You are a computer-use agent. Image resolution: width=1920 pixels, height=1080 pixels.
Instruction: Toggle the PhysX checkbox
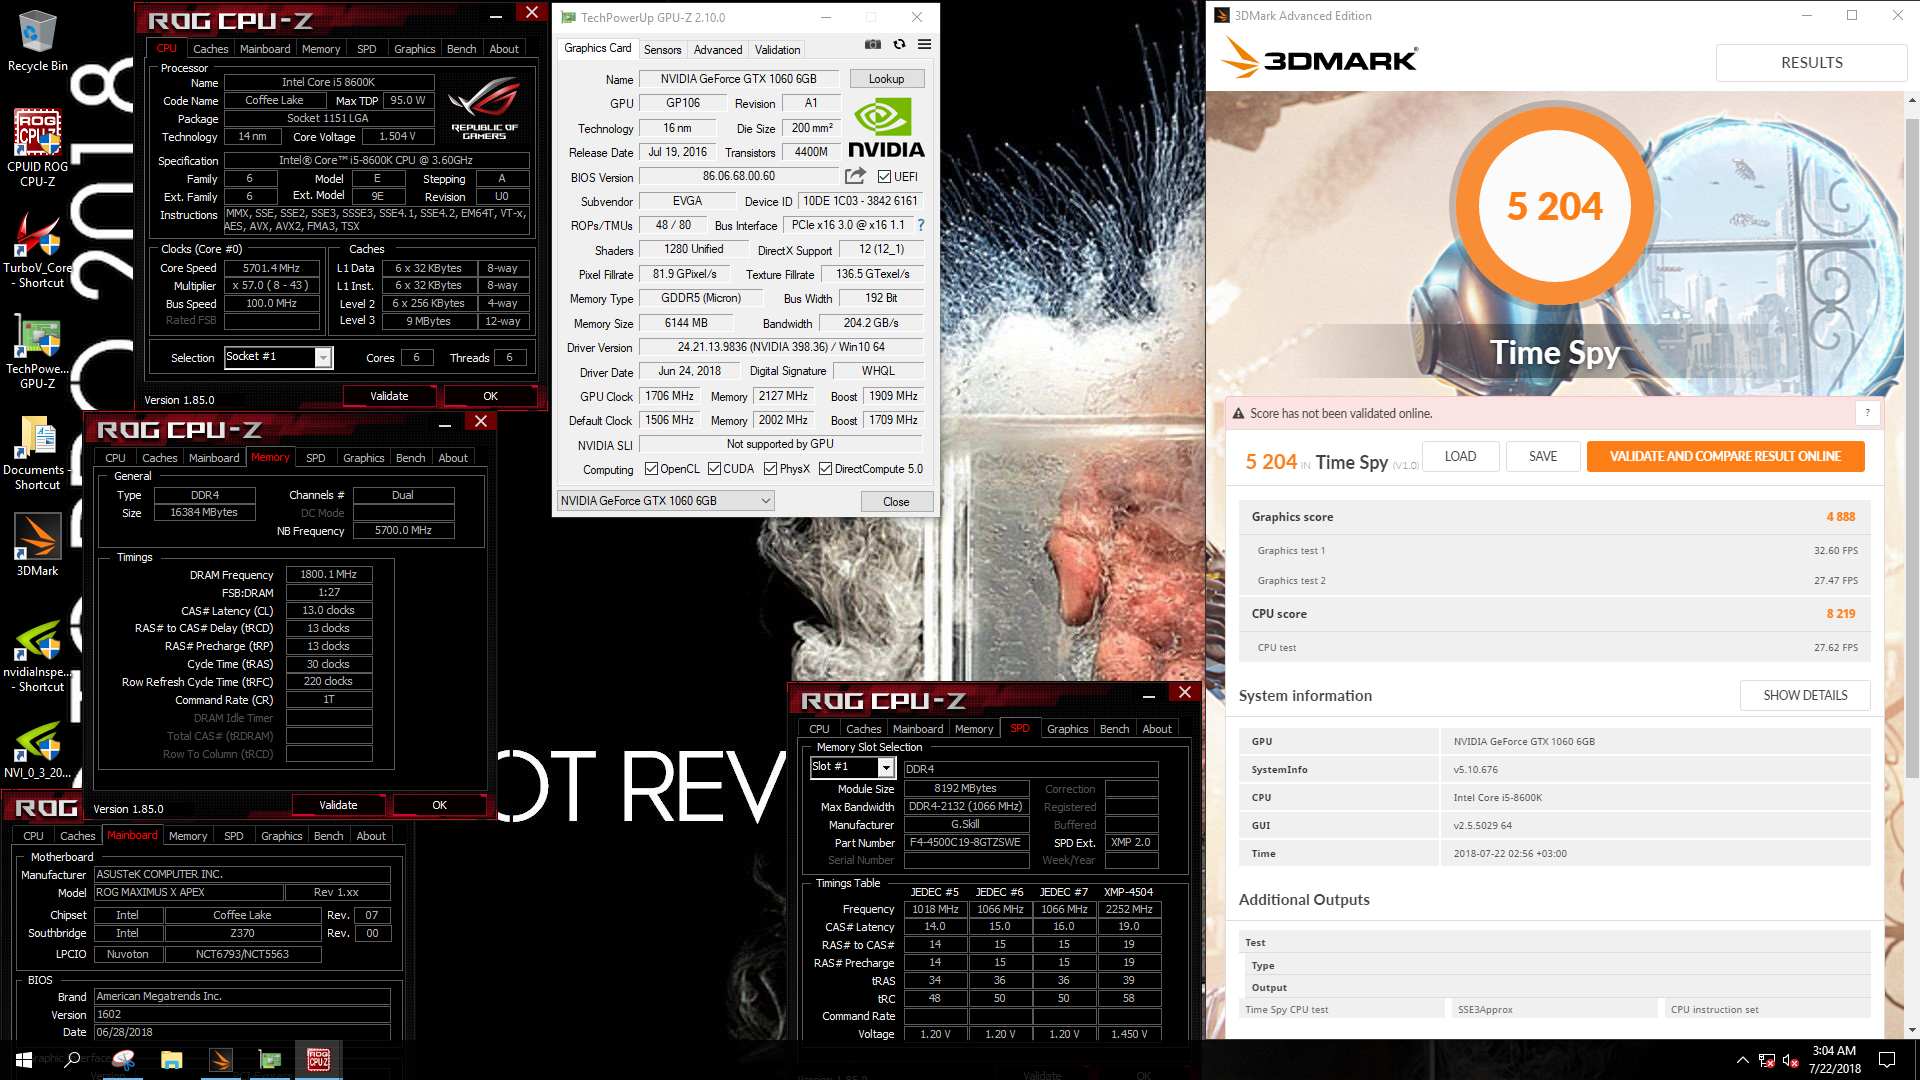click(x=770, y=469)
